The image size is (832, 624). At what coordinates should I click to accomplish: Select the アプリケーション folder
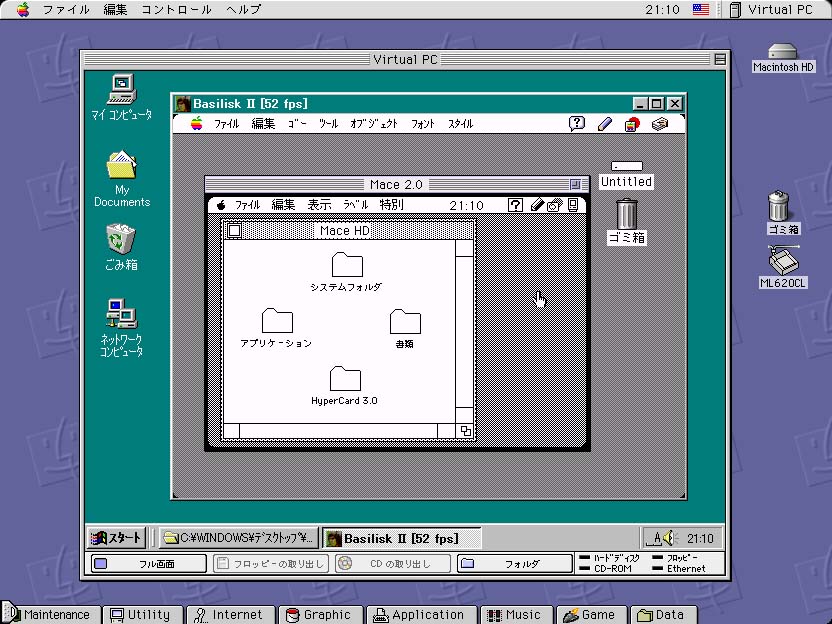coord(276,328)
